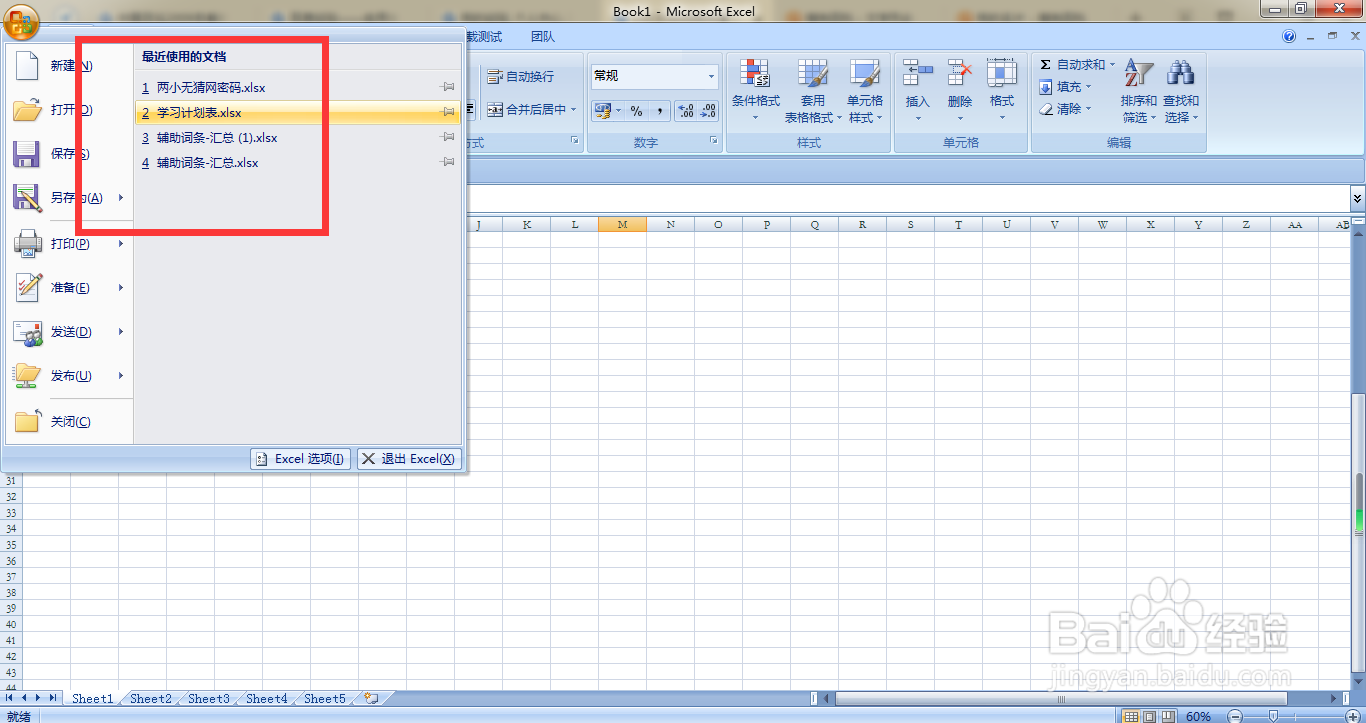Decrease decimal places

pos(708,111)
